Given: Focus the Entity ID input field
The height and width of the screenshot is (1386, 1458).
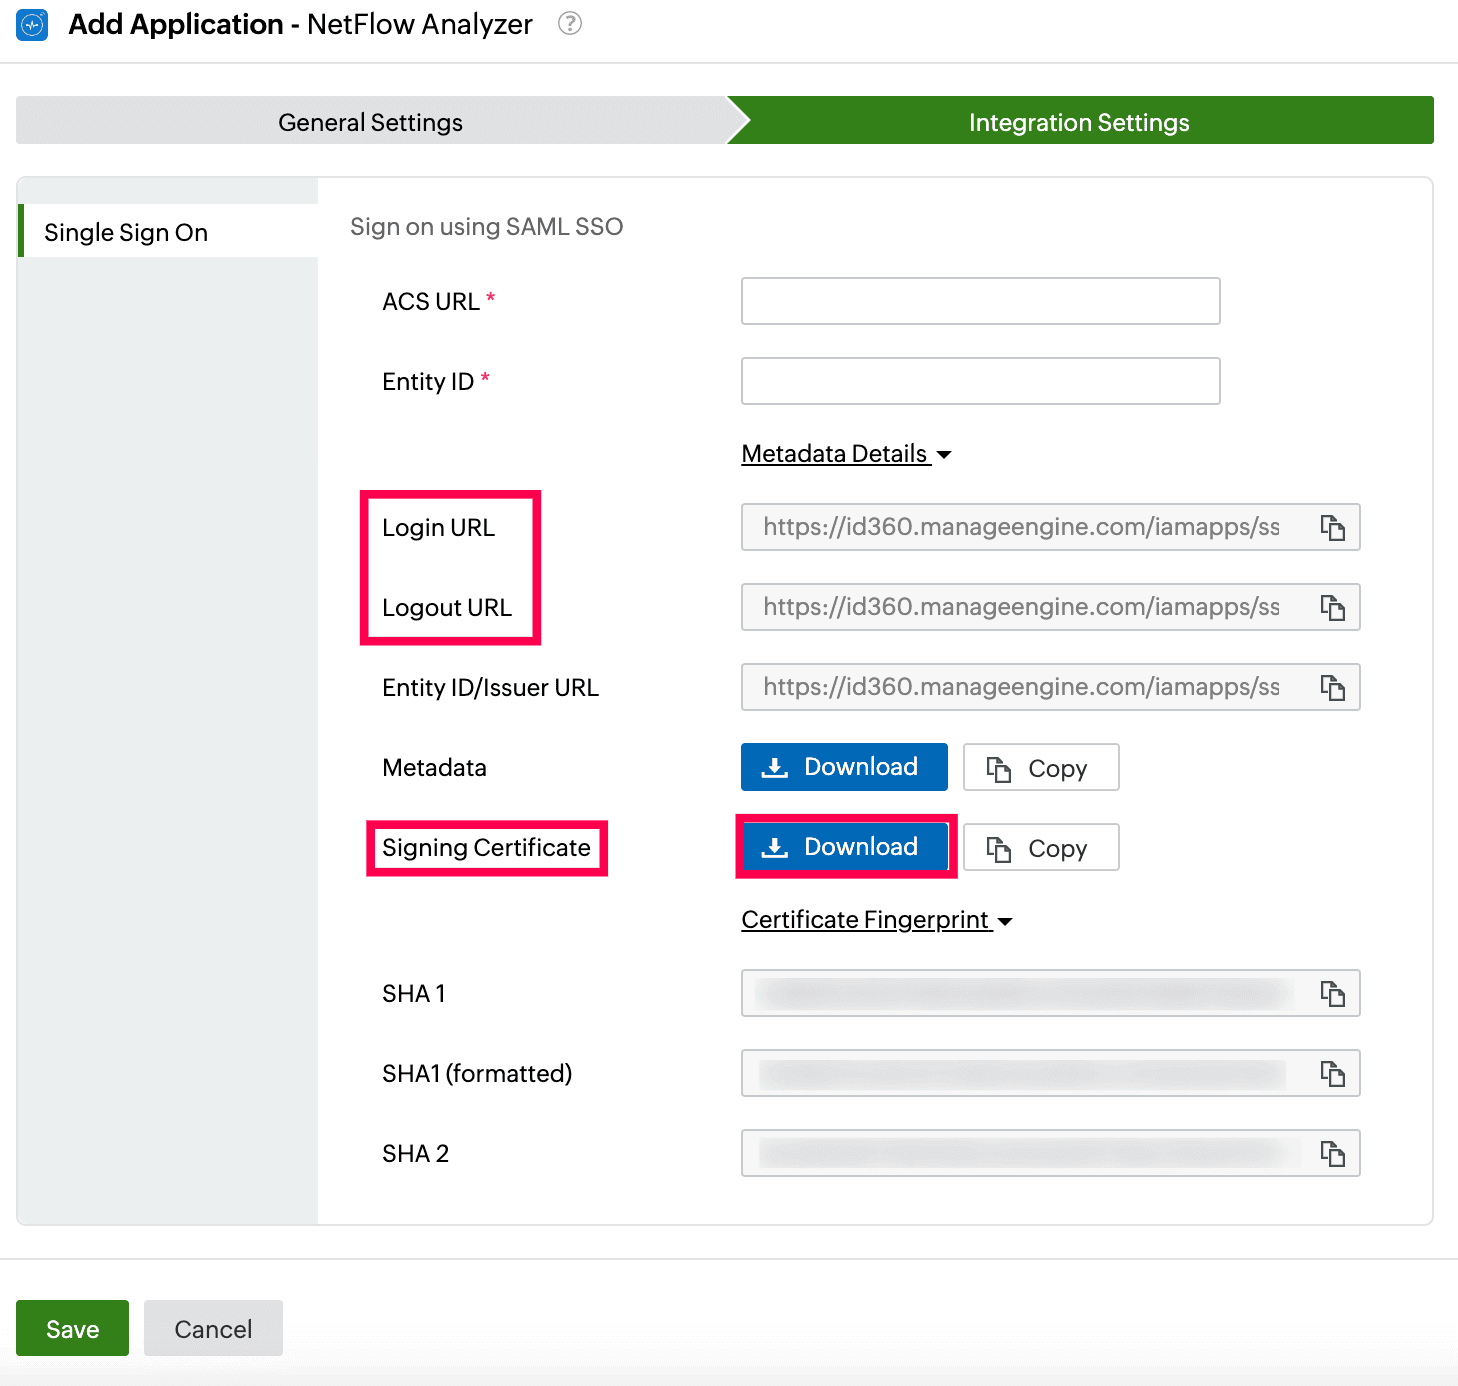Looking at the screenshot, I should pos(981,381).
